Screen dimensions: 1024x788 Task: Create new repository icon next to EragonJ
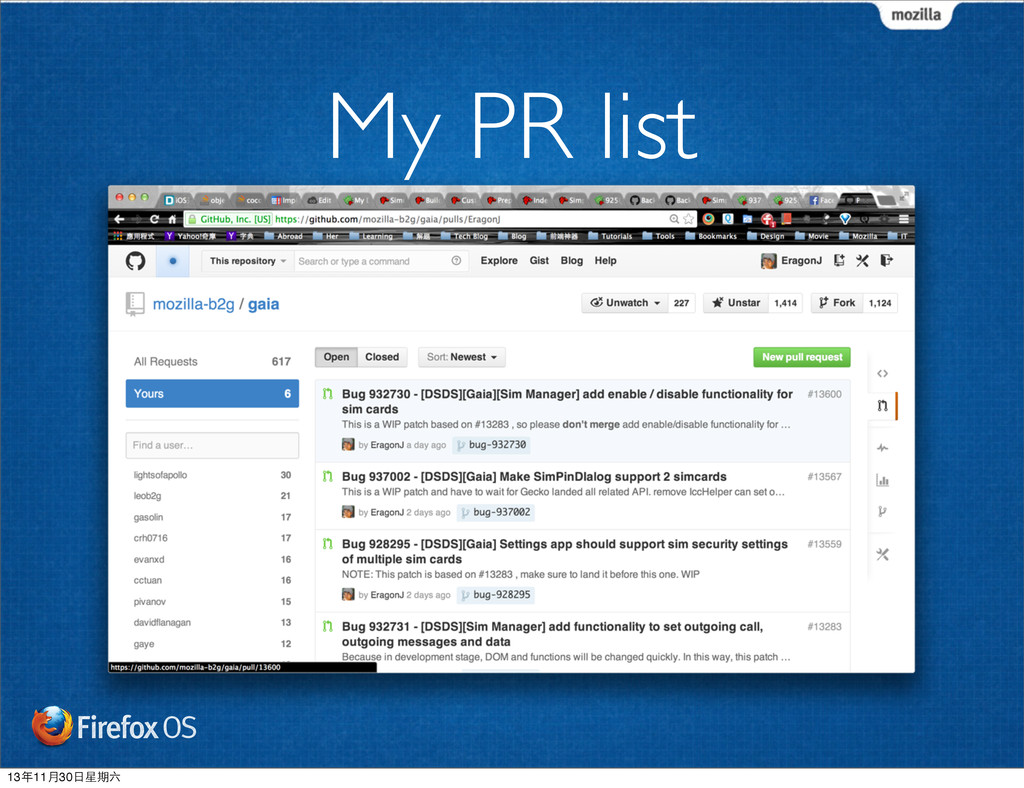point(839,260)
